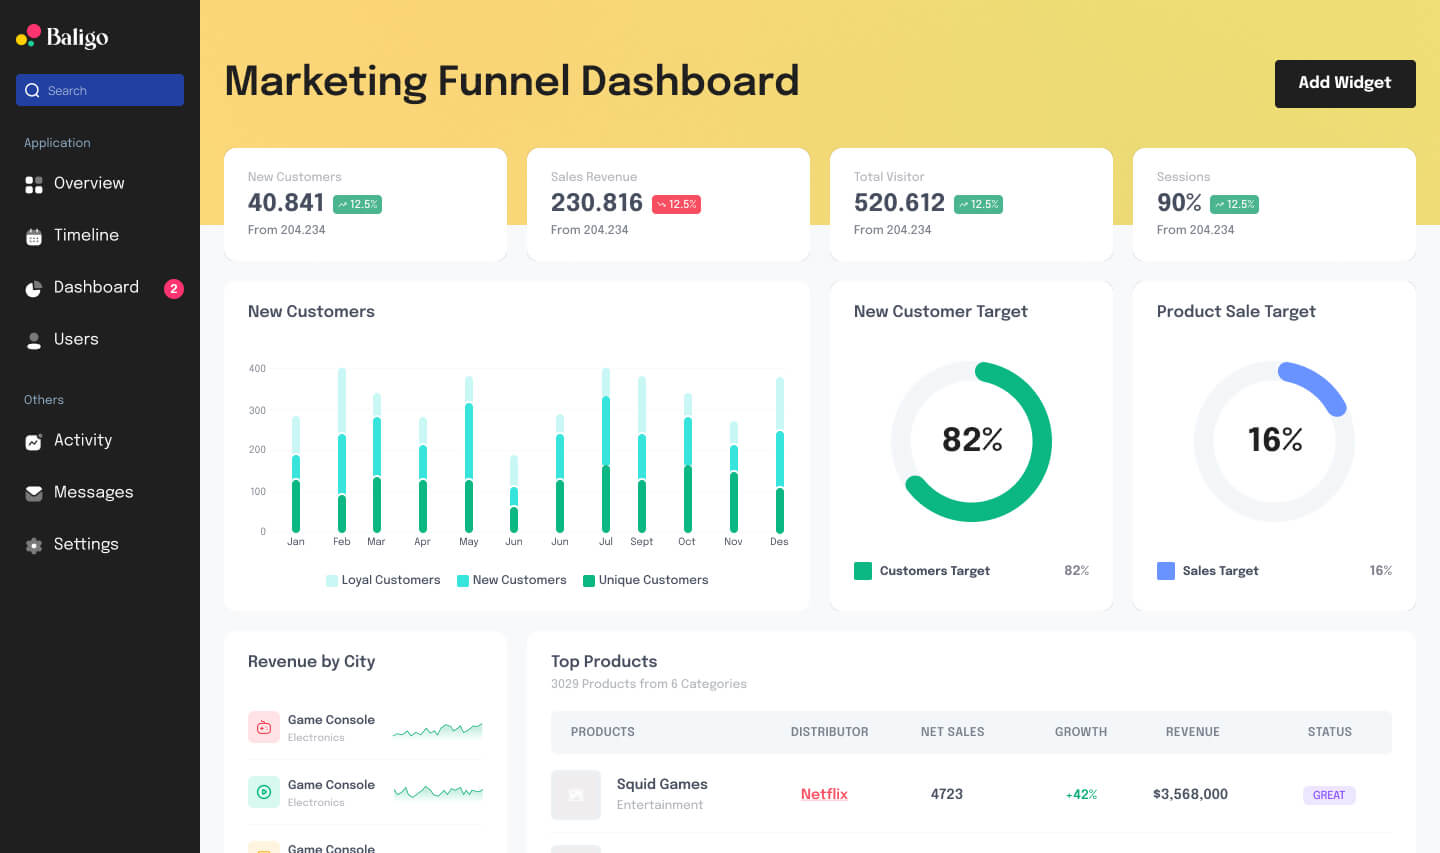The image size is (1440, 853).
Task: Toggle the Loyal Customers legend item
Action: pyautogui.click(x=383, y=580)
